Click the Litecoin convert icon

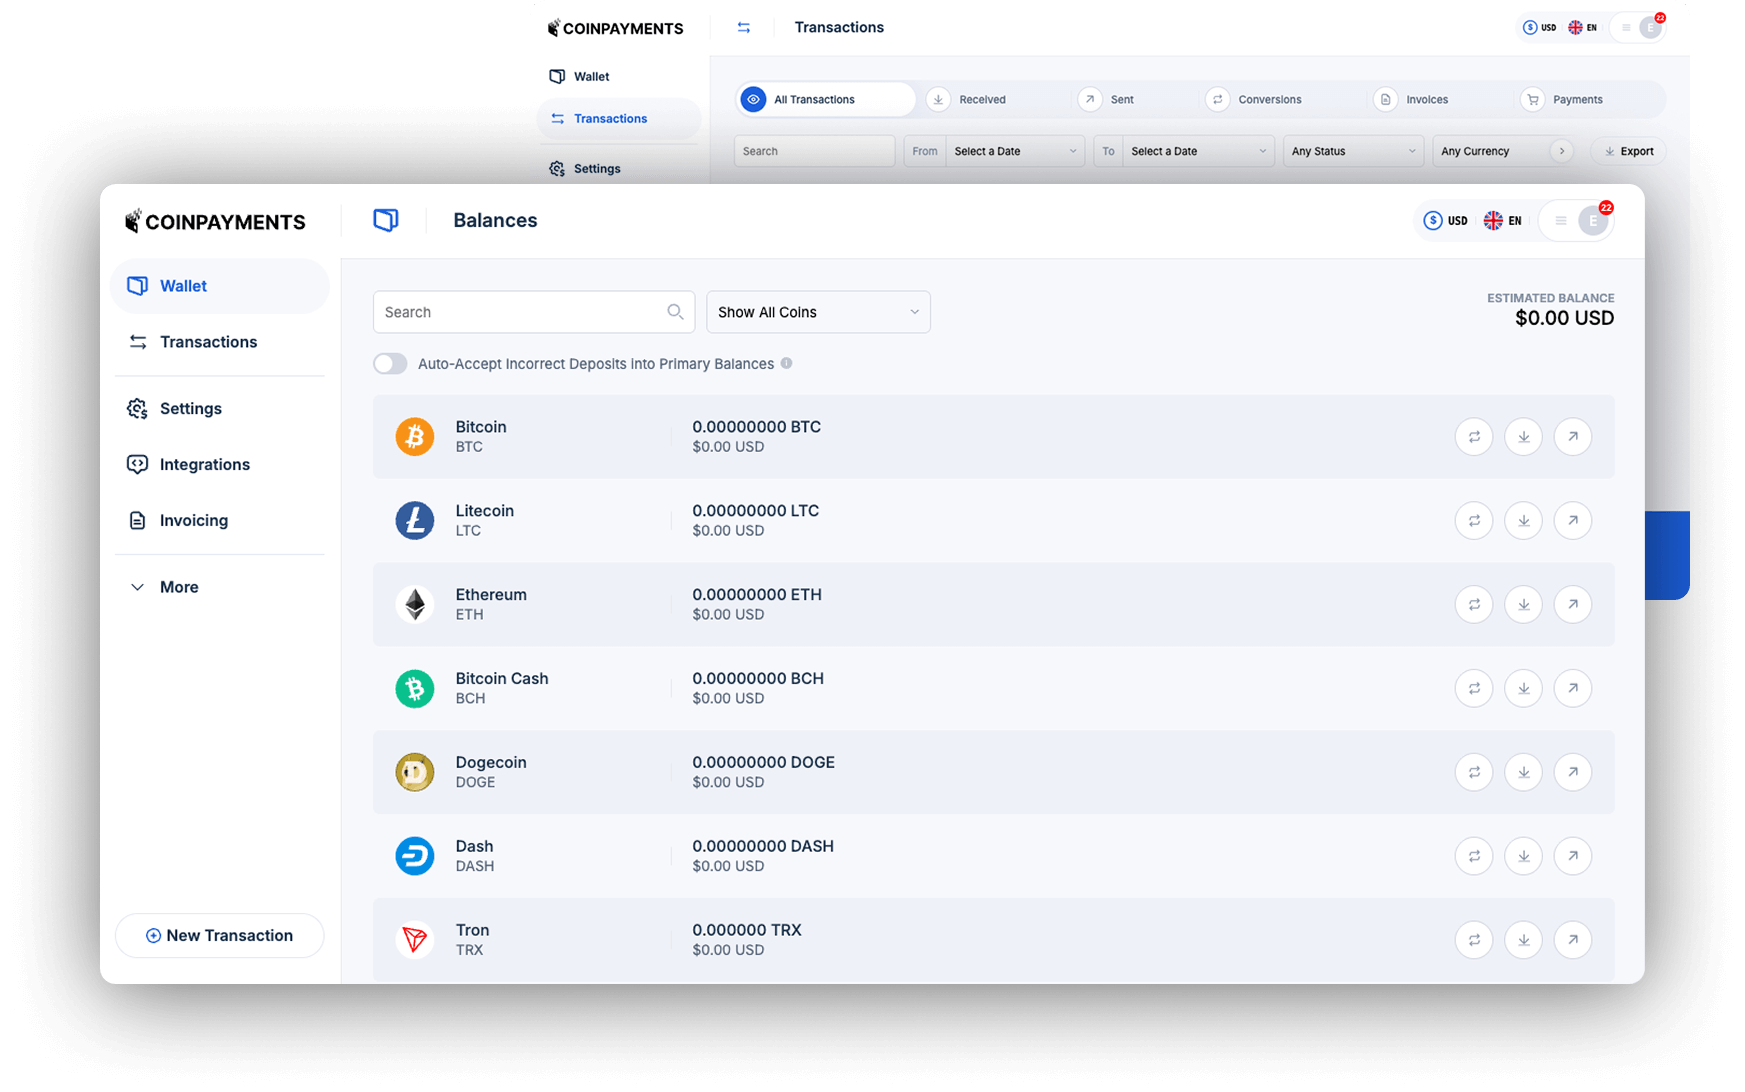click(1474, 521)
